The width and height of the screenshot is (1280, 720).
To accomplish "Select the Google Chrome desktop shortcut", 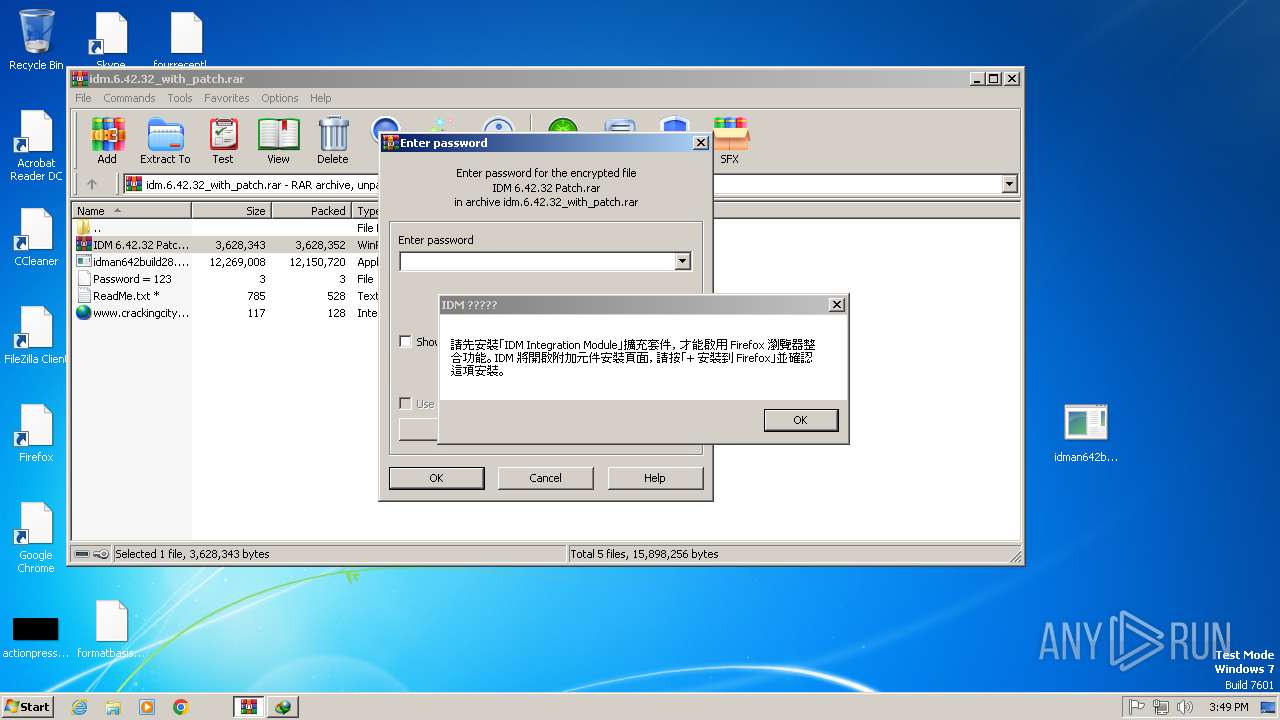I will [x=36, y=538].
